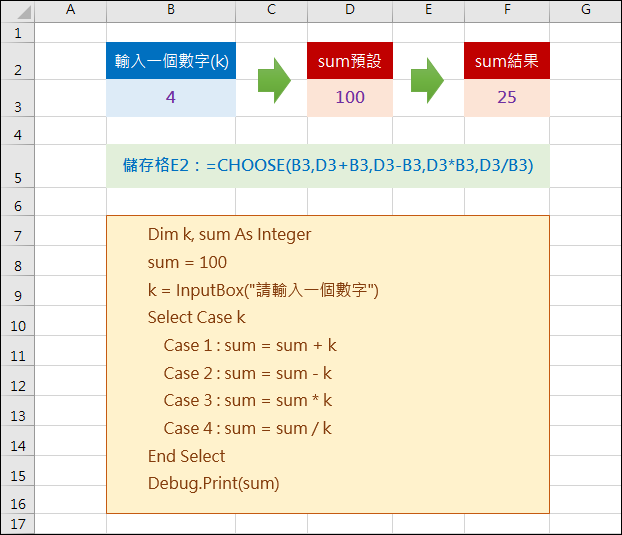The width and height of the screenshot is (622, 535).
Task: Select row 9 header
Action: click(x=18, y=291)
